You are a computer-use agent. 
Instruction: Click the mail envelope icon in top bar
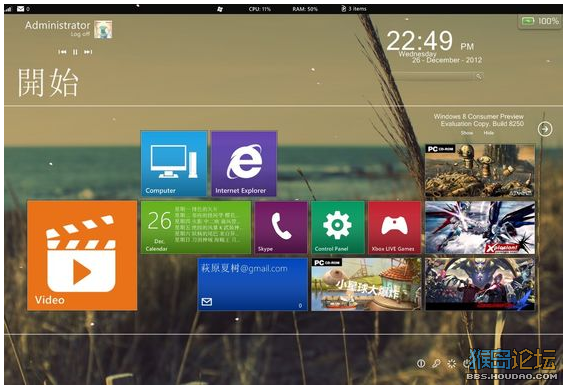(20, 9)
